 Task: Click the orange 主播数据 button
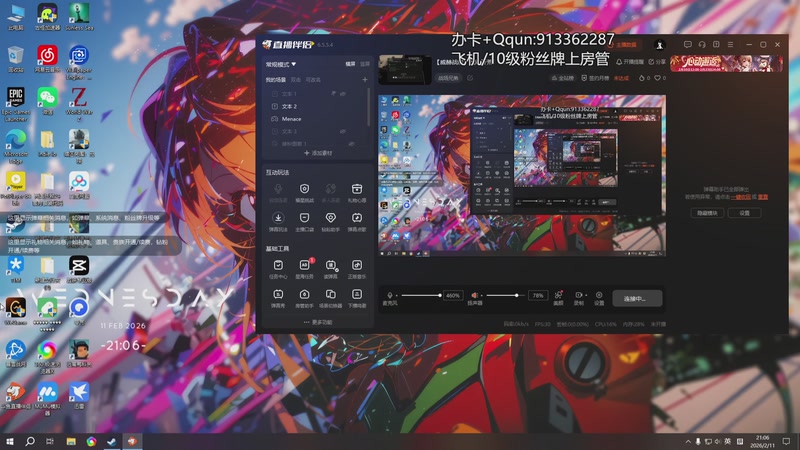(622, 45)
